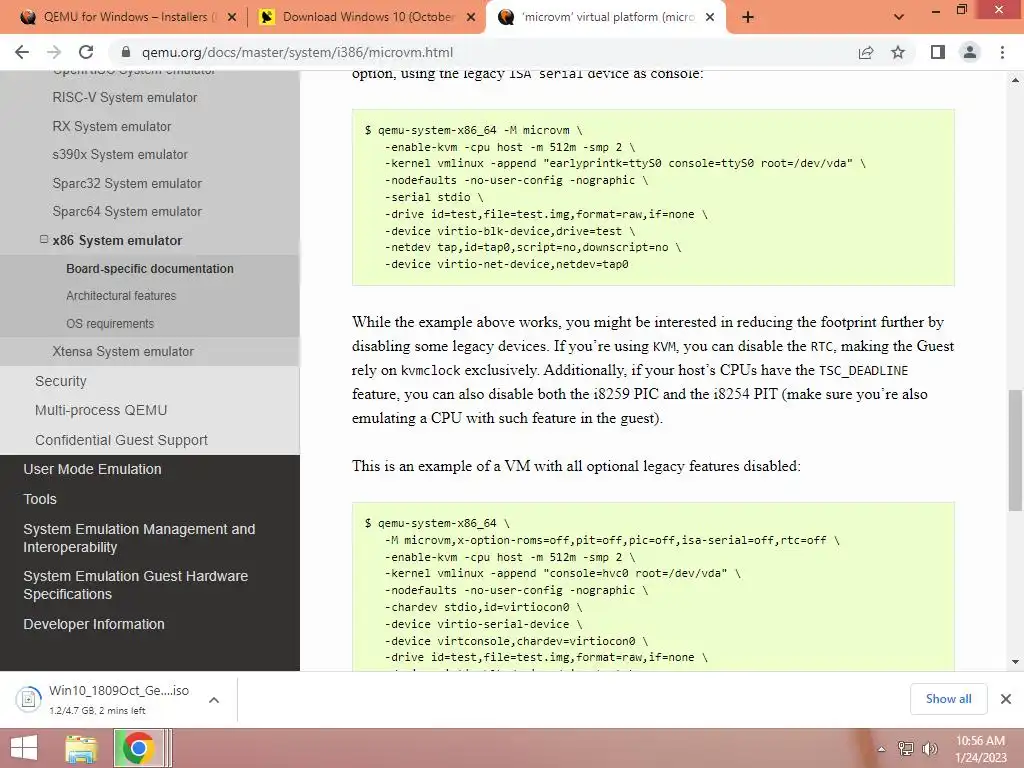Open the Chrome side panel

(x=938, y=52)
